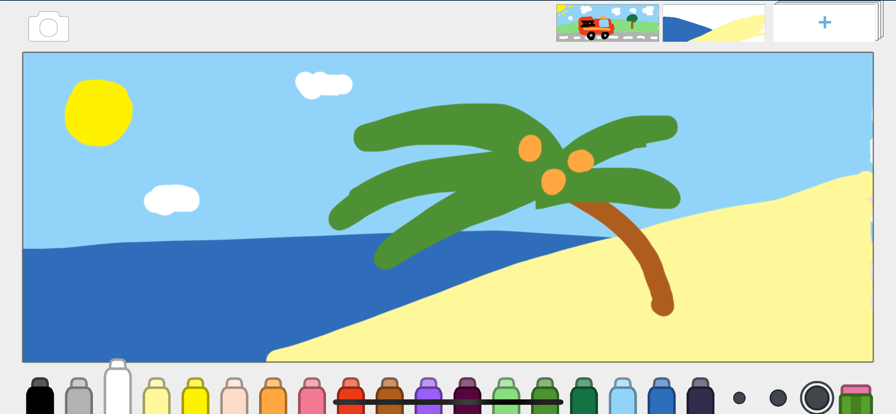The height and width of the screenshot is (414, 896).
Task: Choose the dark navy marker
Action: (701, 396)
